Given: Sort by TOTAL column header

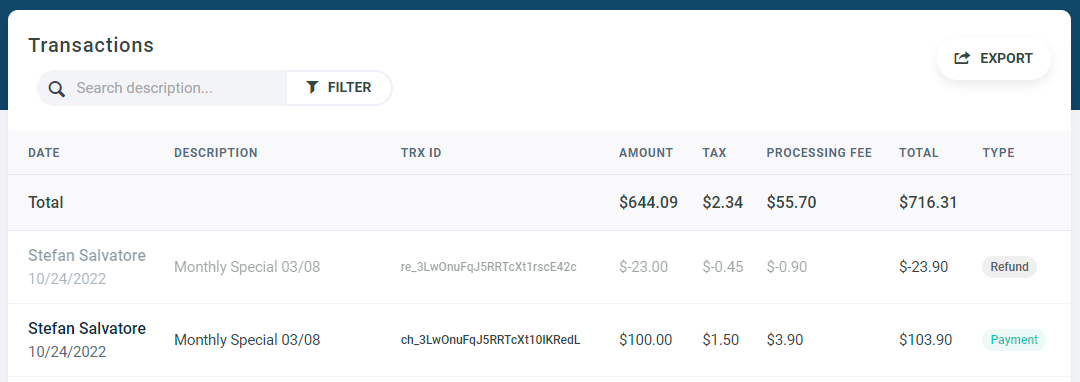Looking at the screenshot, I should 919,153.
